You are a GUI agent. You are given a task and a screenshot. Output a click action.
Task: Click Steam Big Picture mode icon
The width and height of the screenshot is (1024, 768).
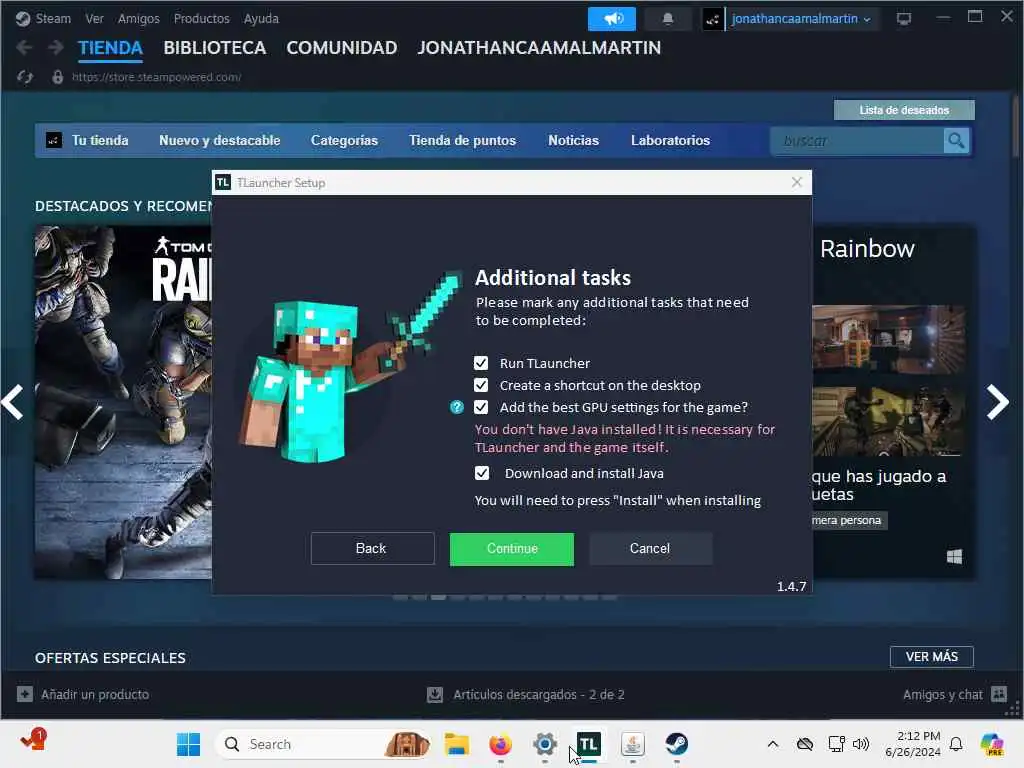(x=904, y=19)
